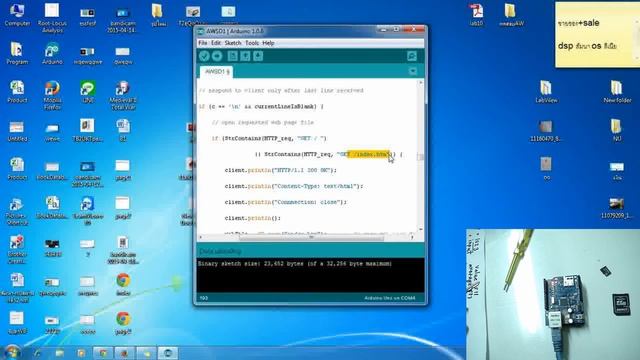Image resolution: width=640 pixels, height=360 pixels.
Task: Click the sticky note on desktop
Action: pos(597,34)
